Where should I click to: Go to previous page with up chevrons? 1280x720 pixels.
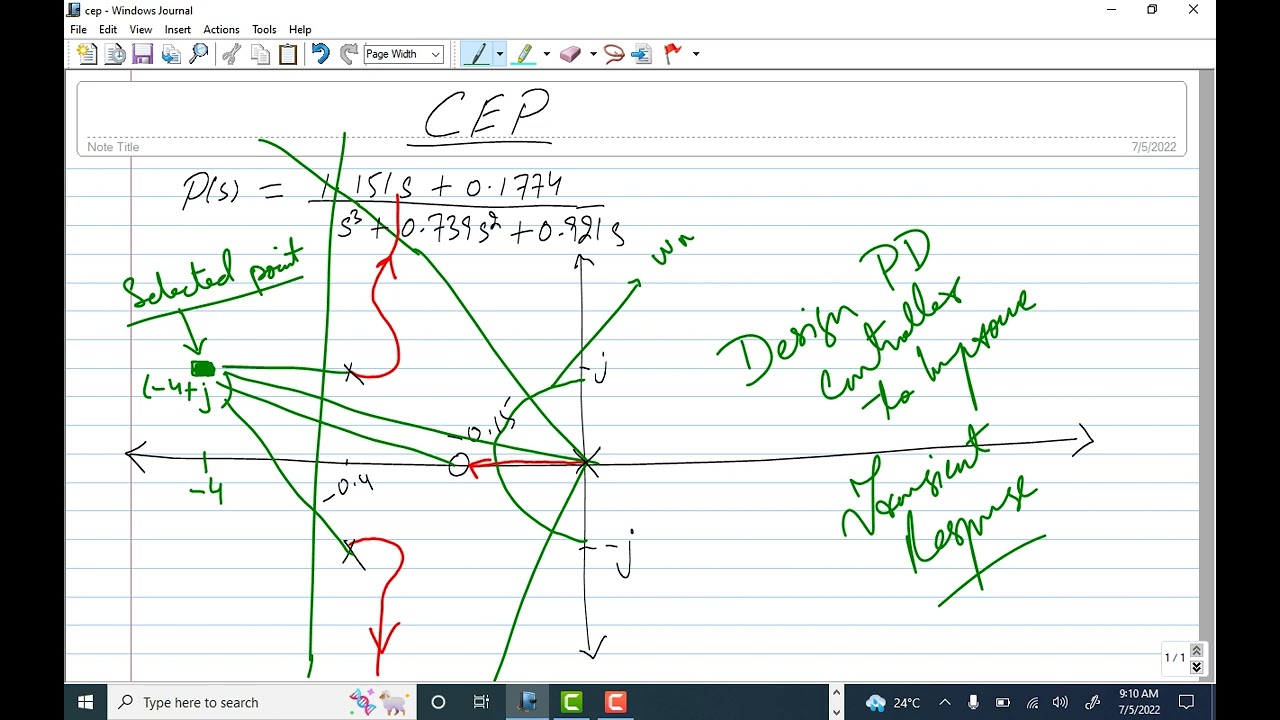1196,650
